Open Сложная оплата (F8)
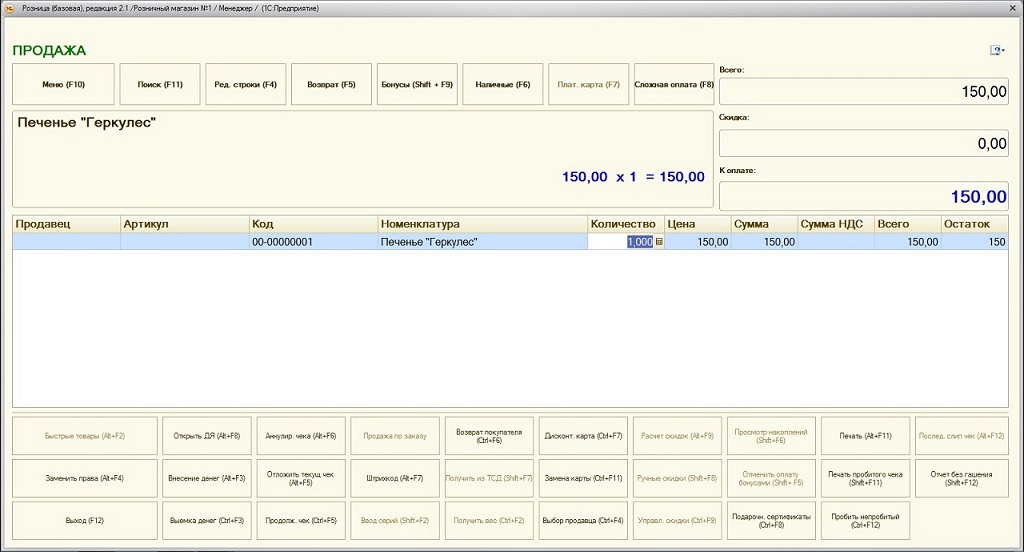The width and height of the screenshot is (1024, 552). (x=674, y=84)
